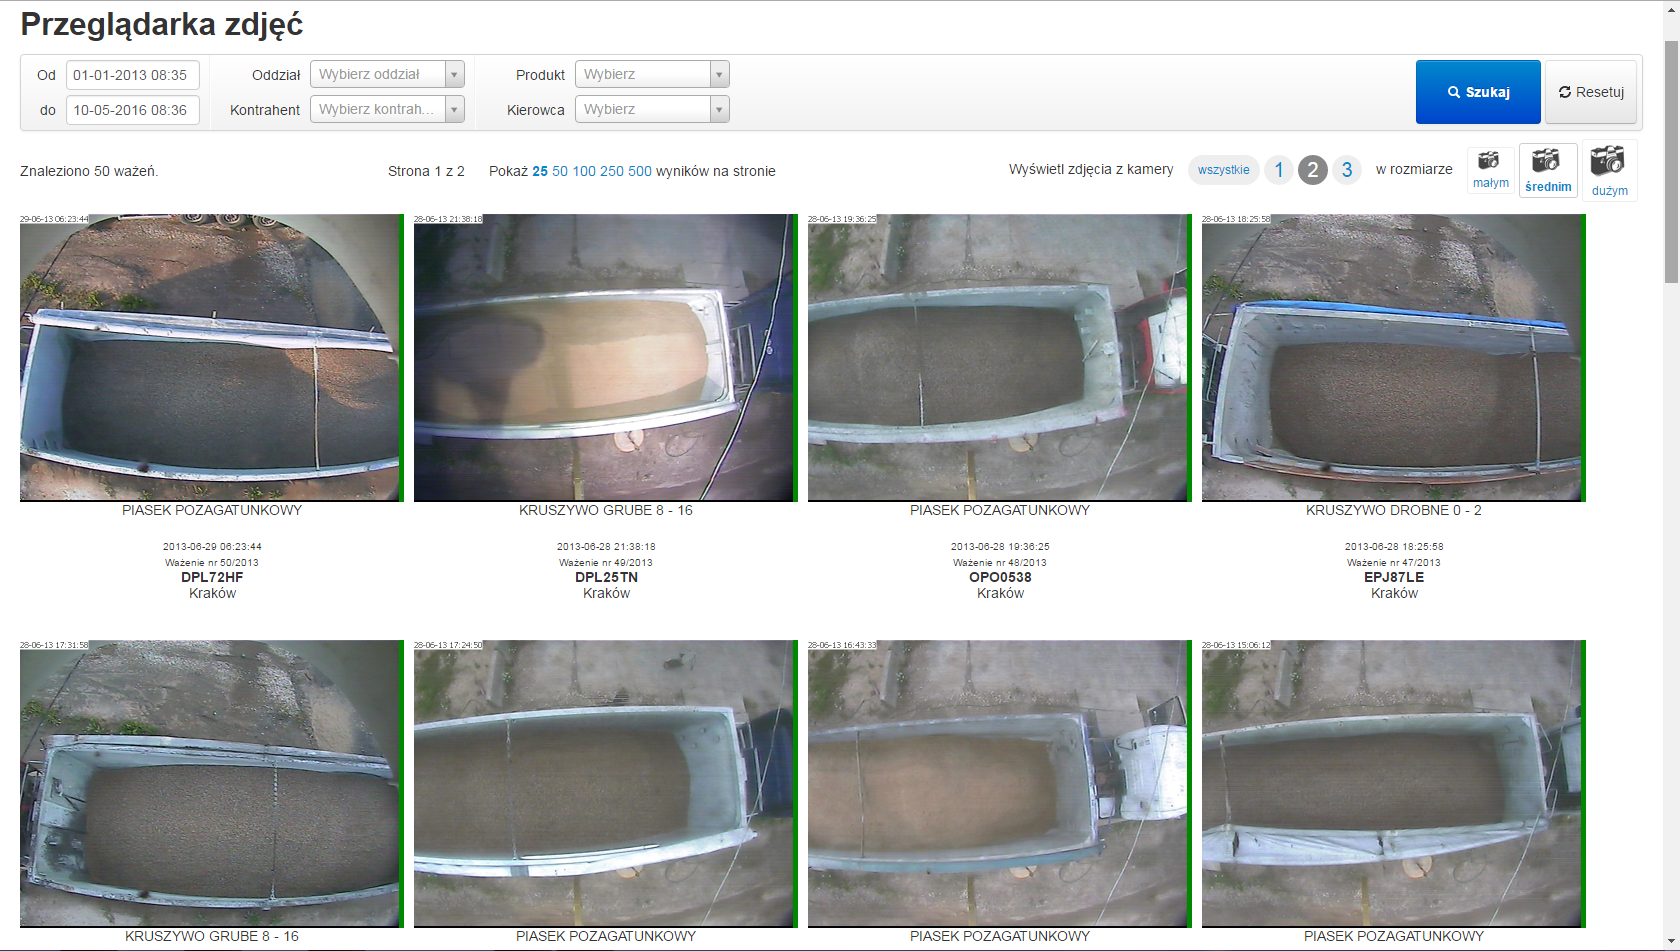Click the 'do' end date field
This screenshot has height=951, width=1680.
pyautogui.click(x=132, y=110)
